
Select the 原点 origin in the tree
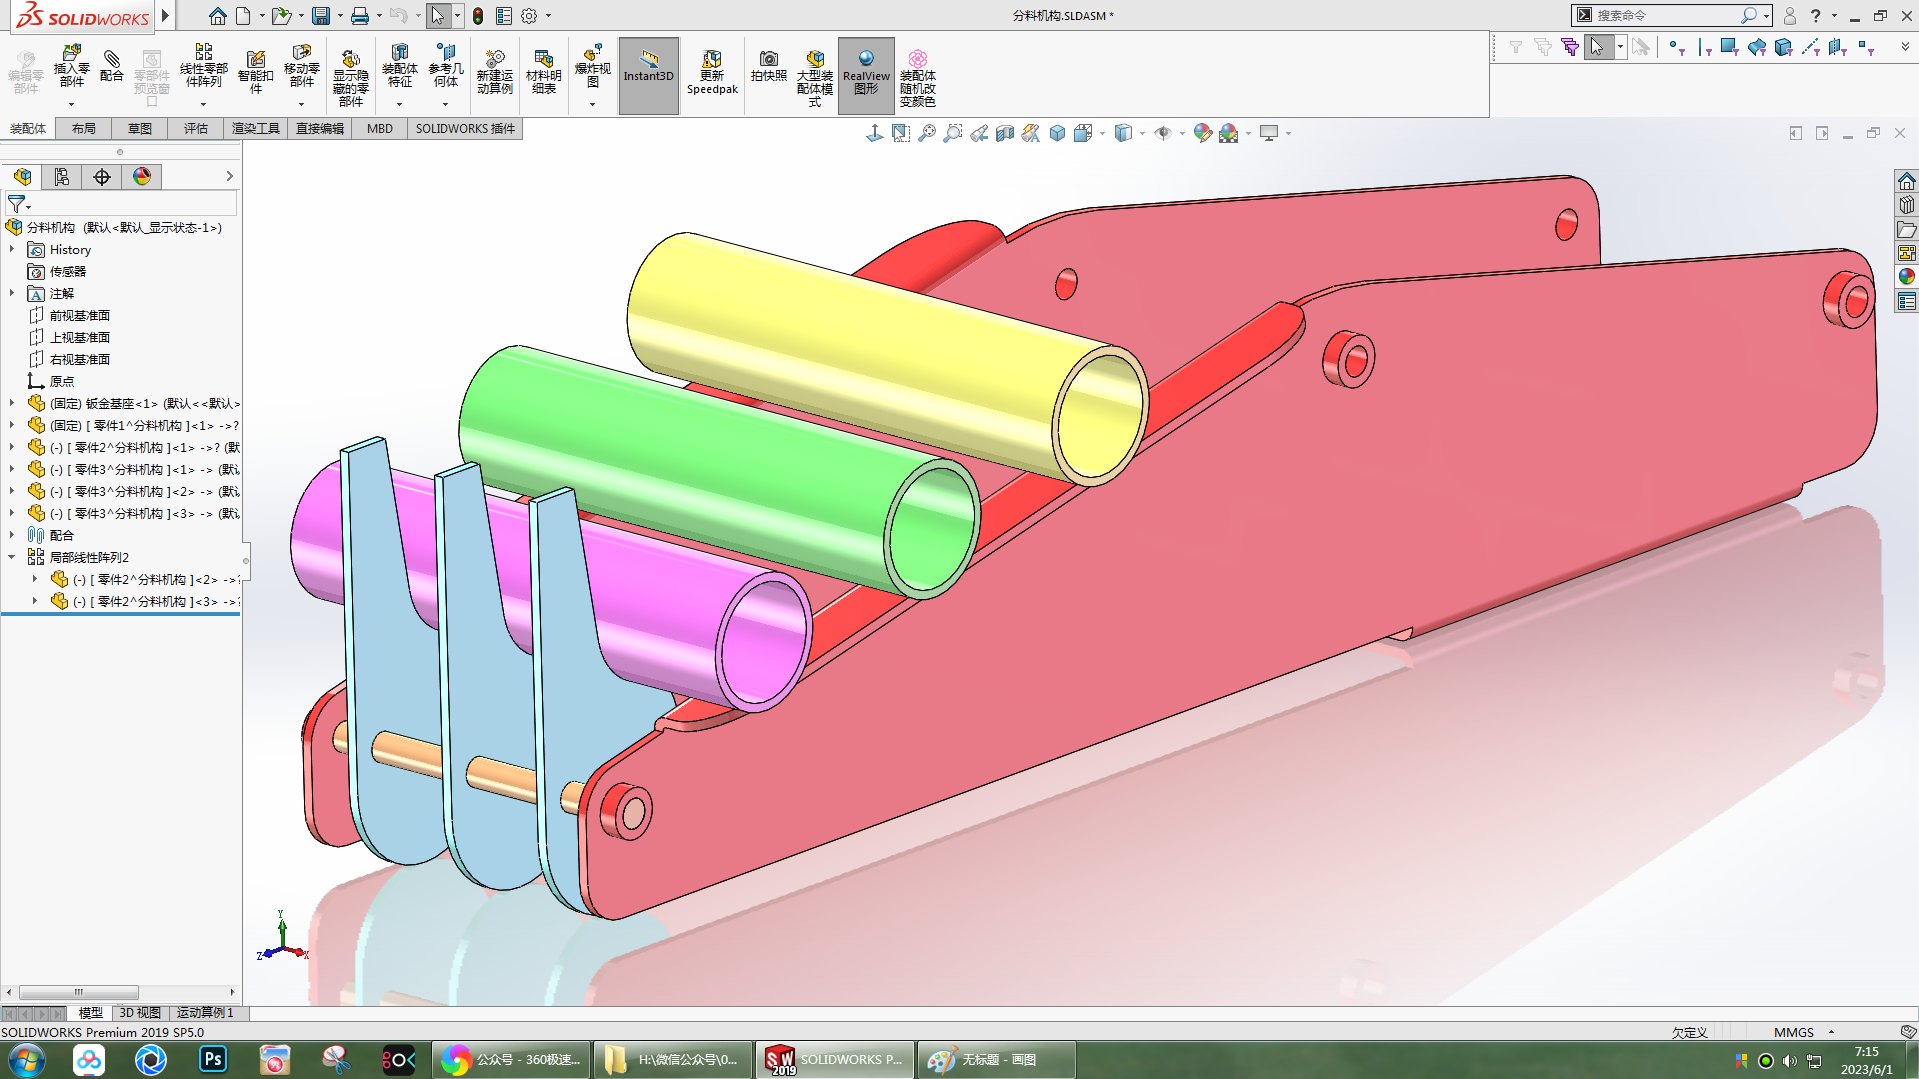pos(62,381)
